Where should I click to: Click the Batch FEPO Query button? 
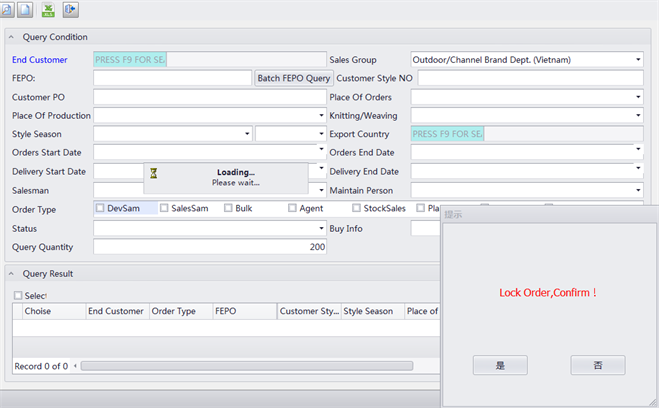[293, 78]
